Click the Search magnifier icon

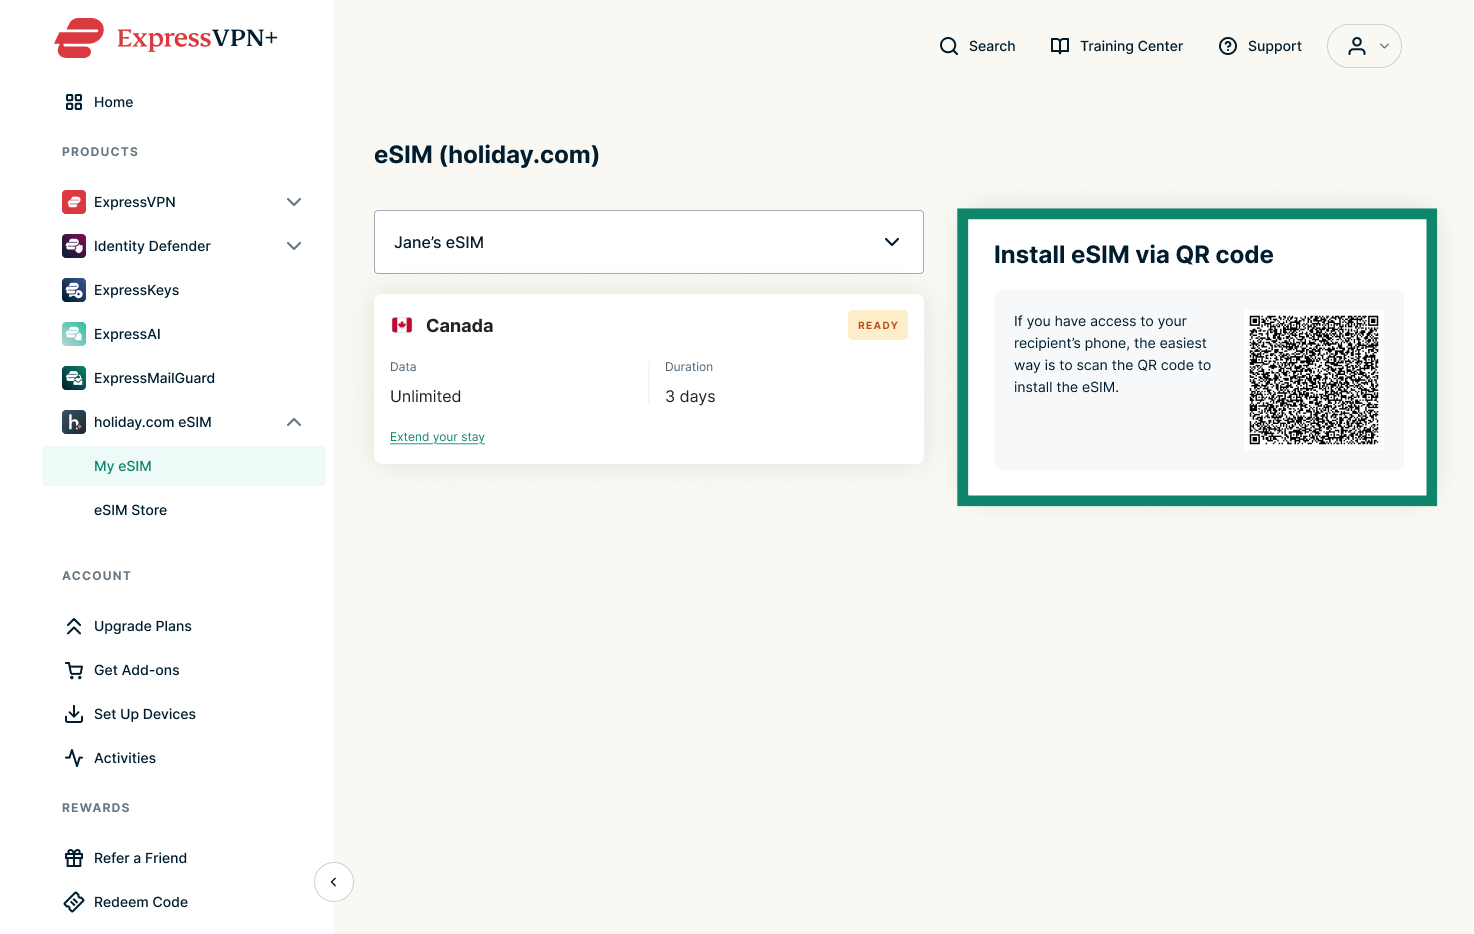(949, 46)
